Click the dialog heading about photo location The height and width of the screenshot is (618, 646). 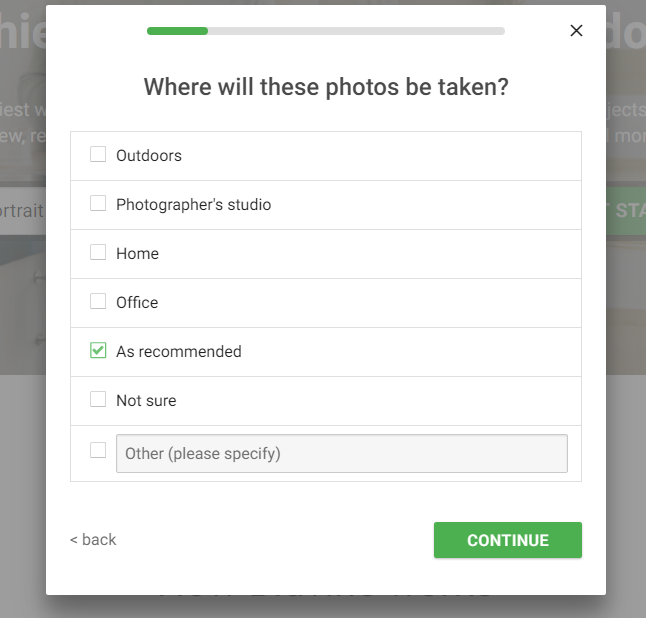326,87
